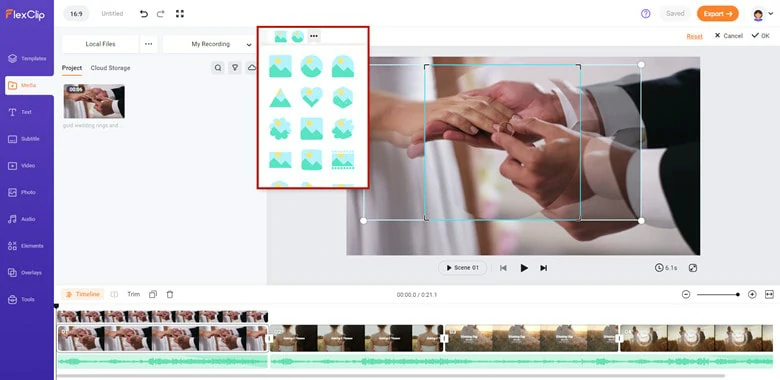Screen dimensions: 780x380
Task: Choose the square crop shape in first row
Action: click(x=281, y=66)
